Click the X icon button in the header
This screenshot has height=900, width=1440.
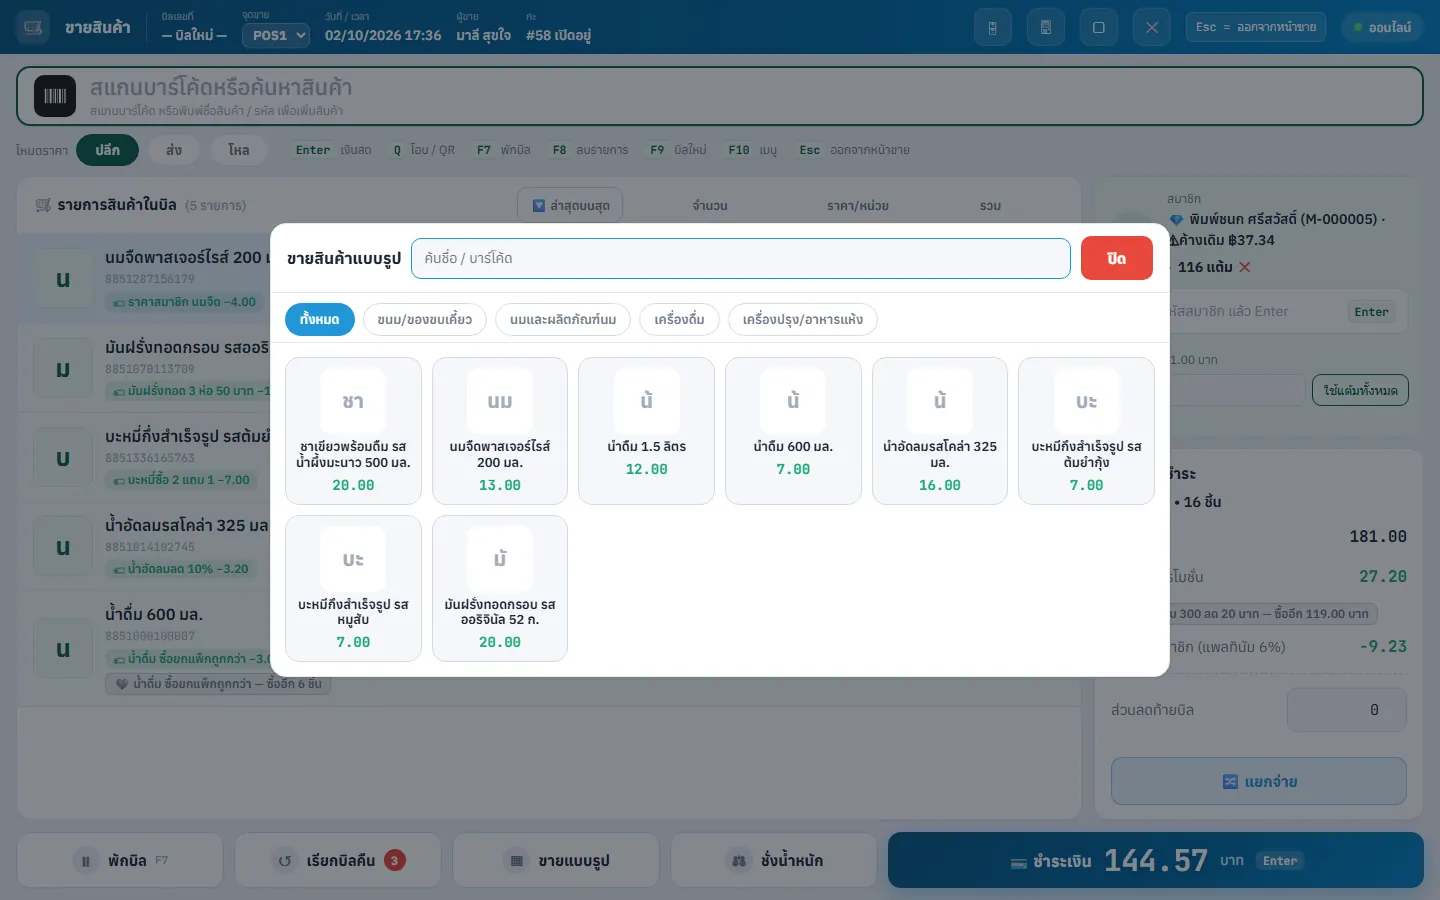1152,27
